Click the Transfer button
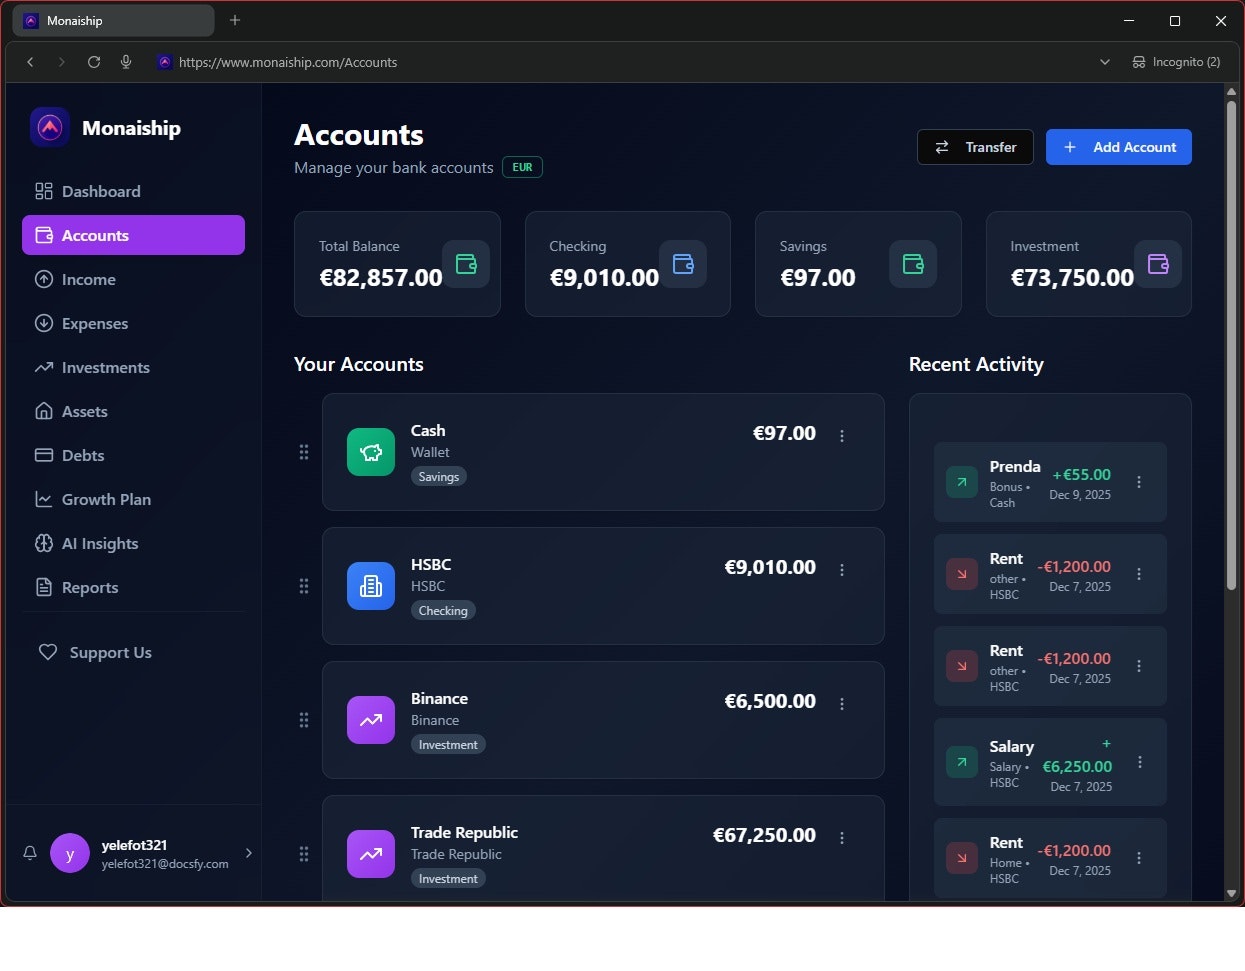 click(x=974, y=147)
